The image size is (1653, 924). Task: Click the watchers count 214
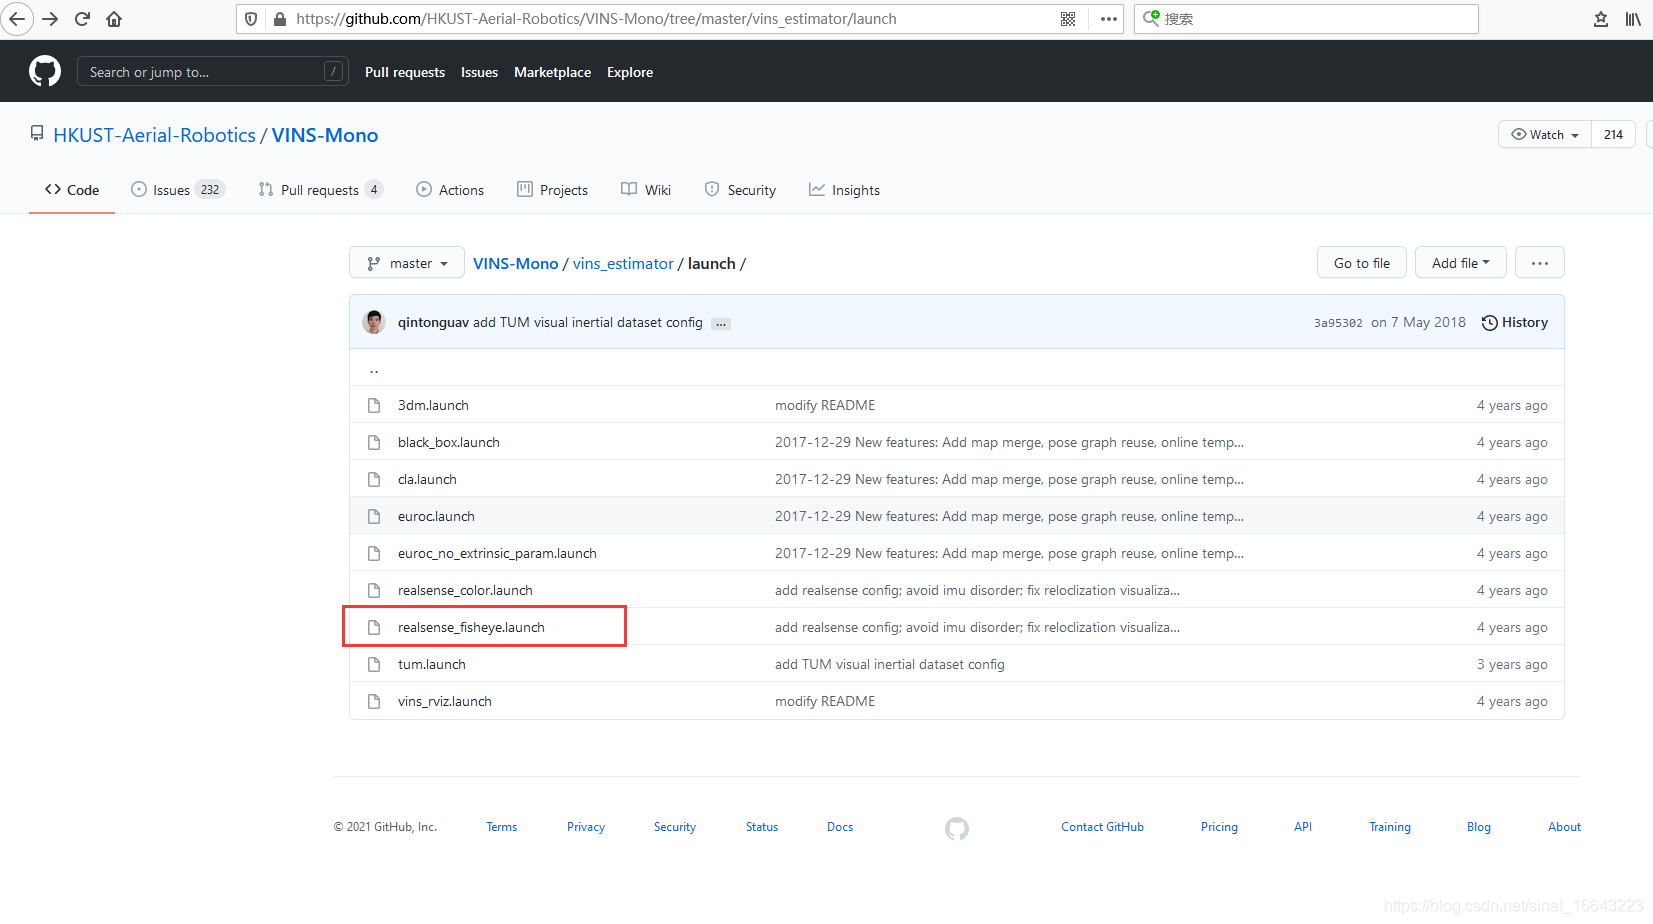pos(1613,134)
